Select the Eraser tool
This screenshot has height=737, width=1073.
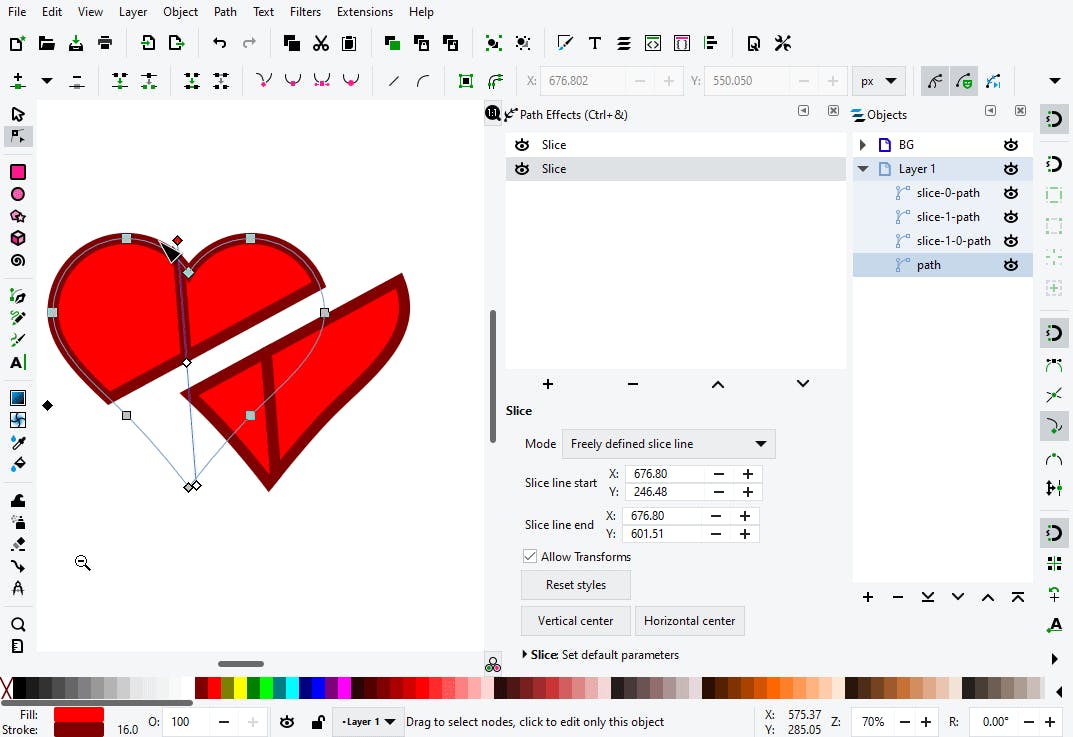(x=18, y=544)
